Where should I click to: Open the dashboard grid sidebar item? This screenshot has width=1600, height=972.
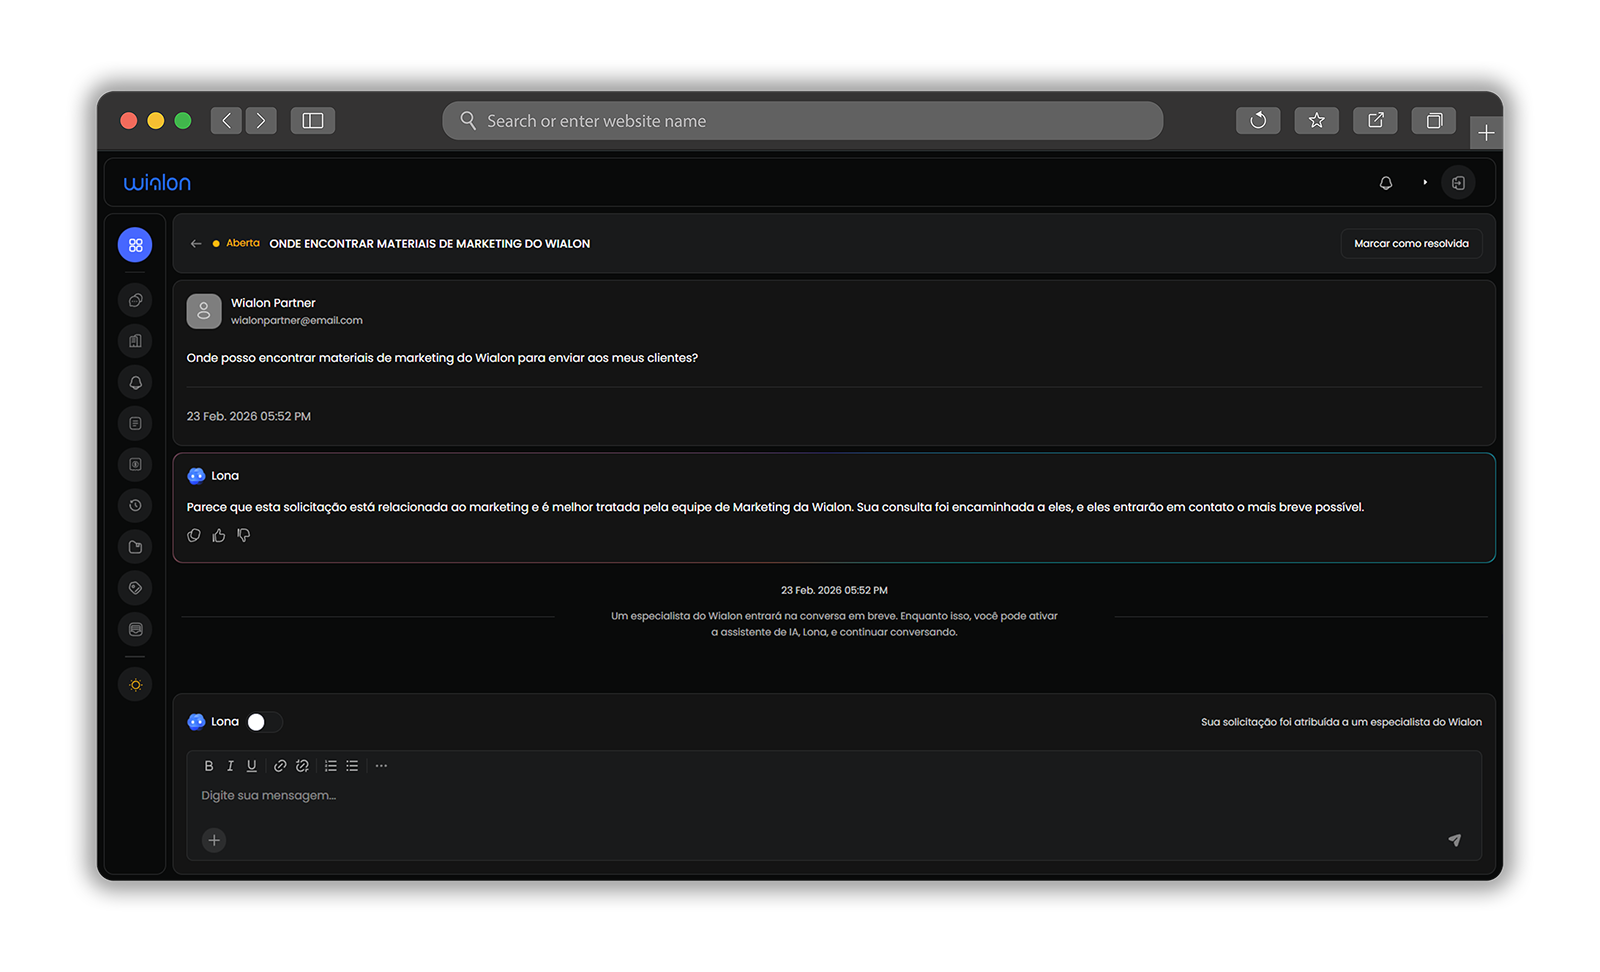[135, 245]
